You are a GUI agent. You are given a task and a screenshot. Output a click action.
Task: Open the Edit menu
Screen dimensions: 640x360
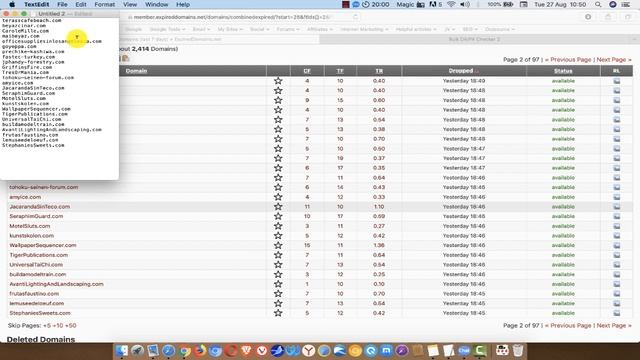click(81, 4)
